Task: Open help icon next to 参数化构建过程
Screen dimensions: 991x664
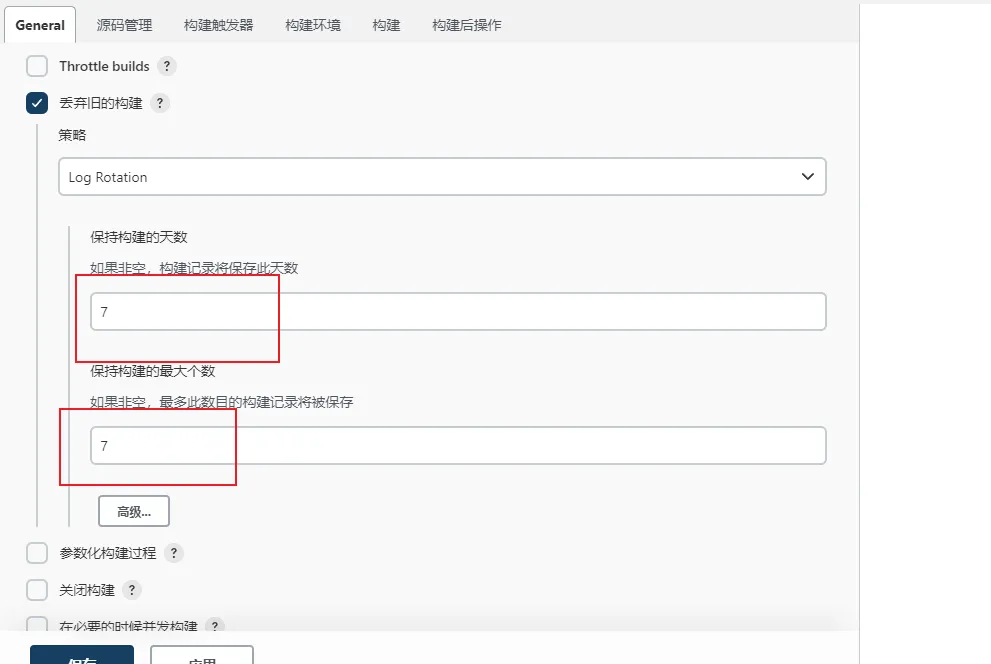Action: (174, 553)
